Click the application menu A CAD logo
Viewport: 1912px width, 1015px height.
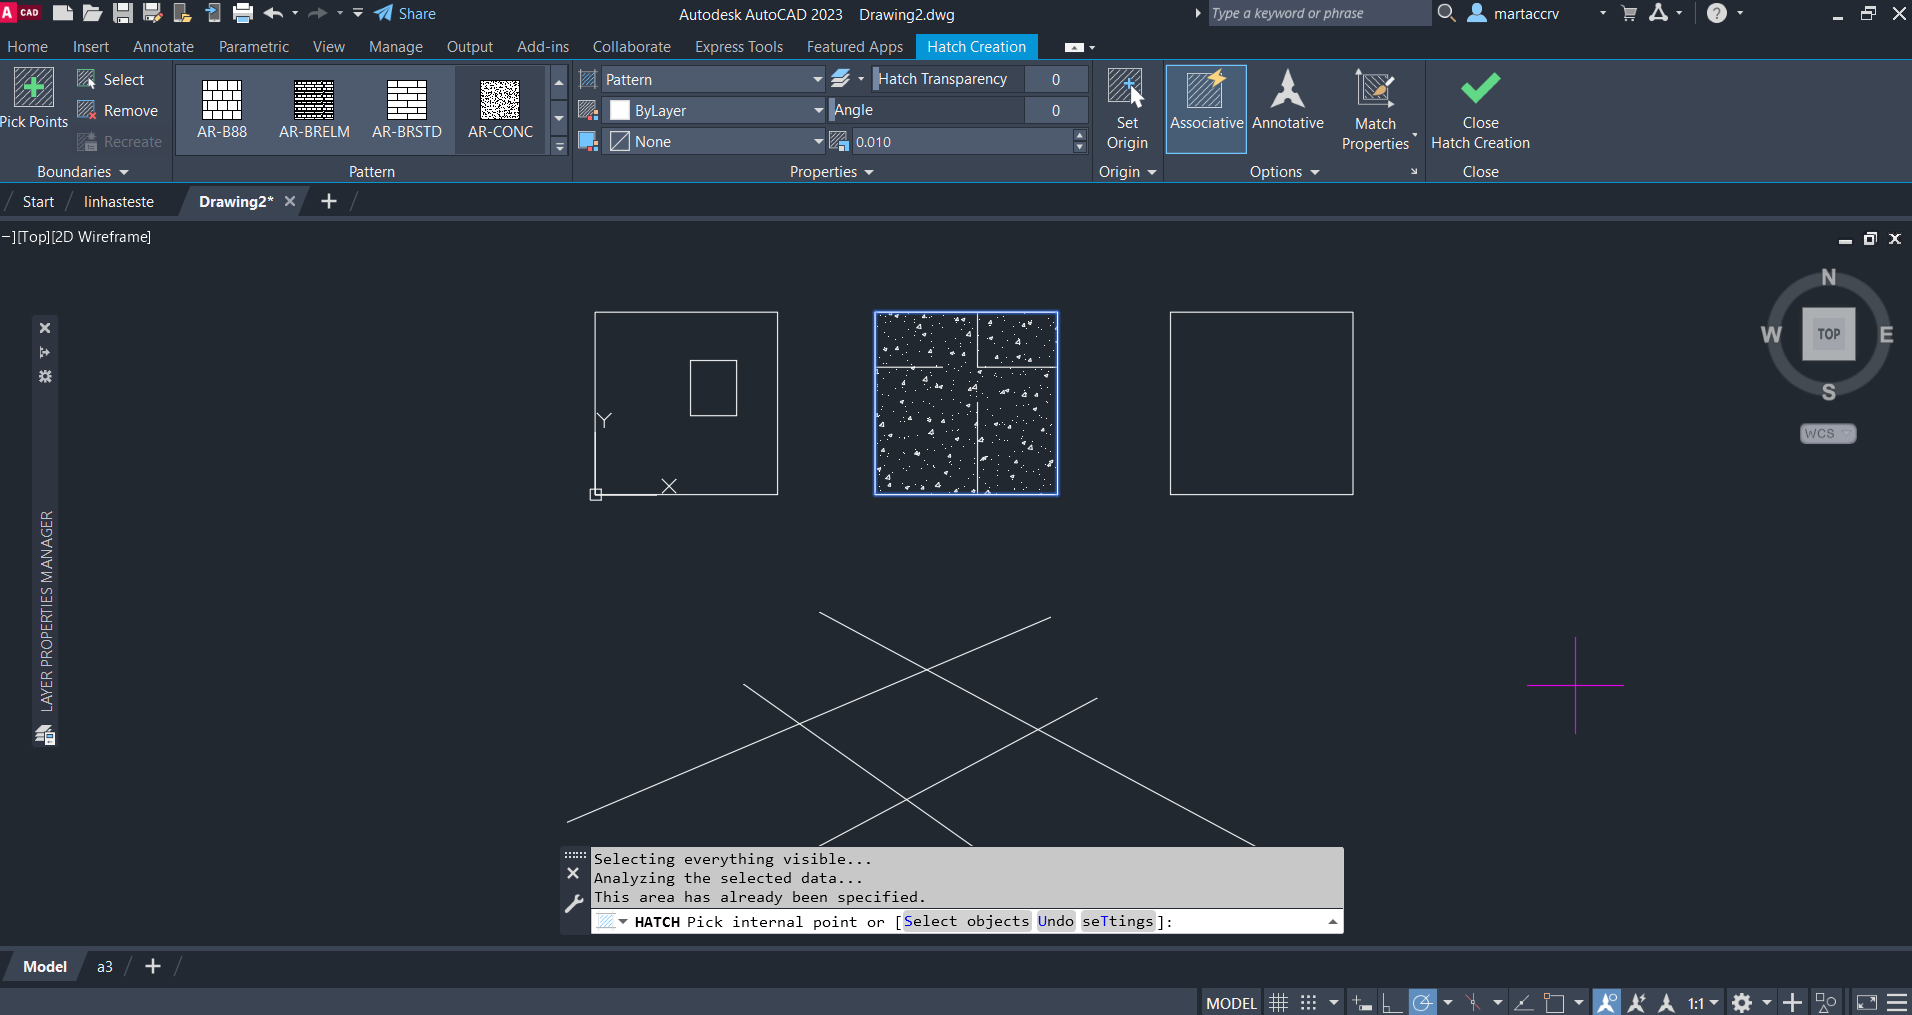point(21,13)
